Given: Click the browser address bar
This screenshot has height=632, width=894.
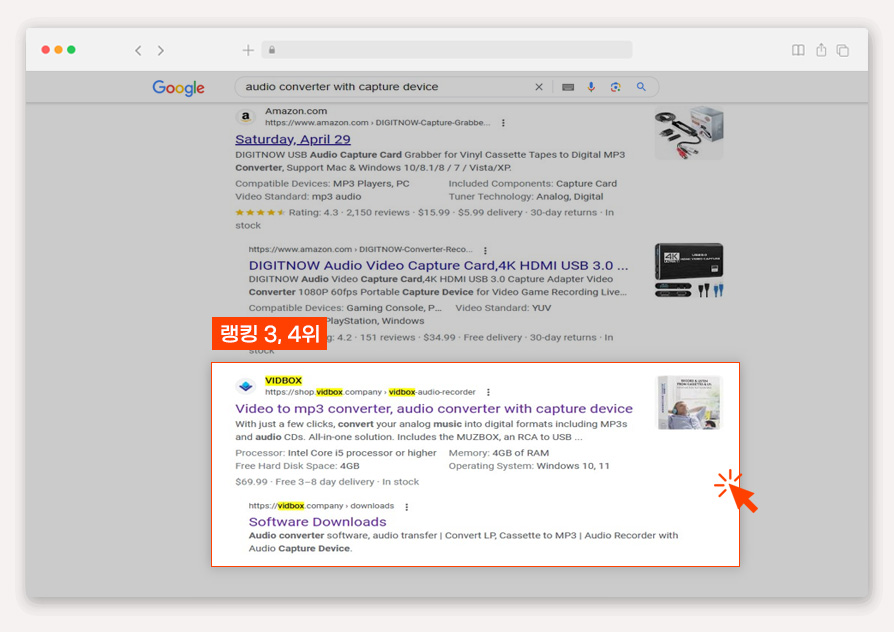Looking at the screenshot, I should point(447,50).
